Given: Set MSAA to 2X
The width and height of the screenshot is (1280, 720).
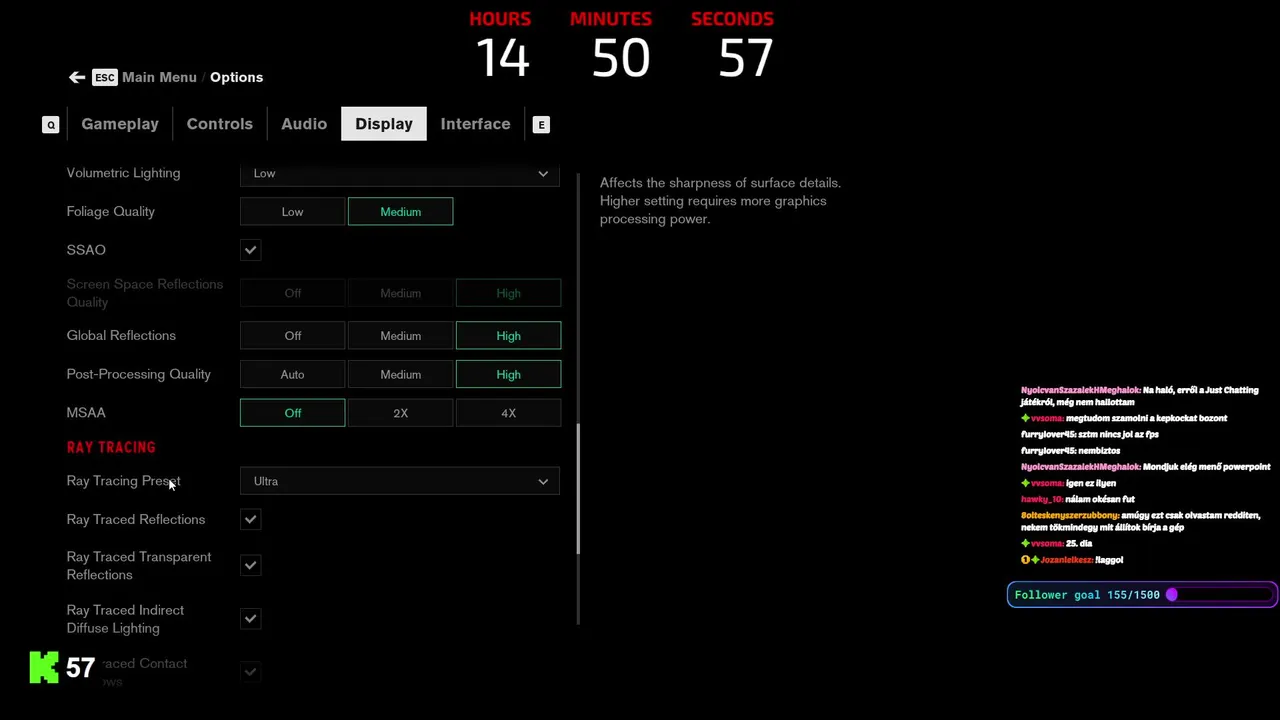Looking at the screenshot, I should click(400, 413).
